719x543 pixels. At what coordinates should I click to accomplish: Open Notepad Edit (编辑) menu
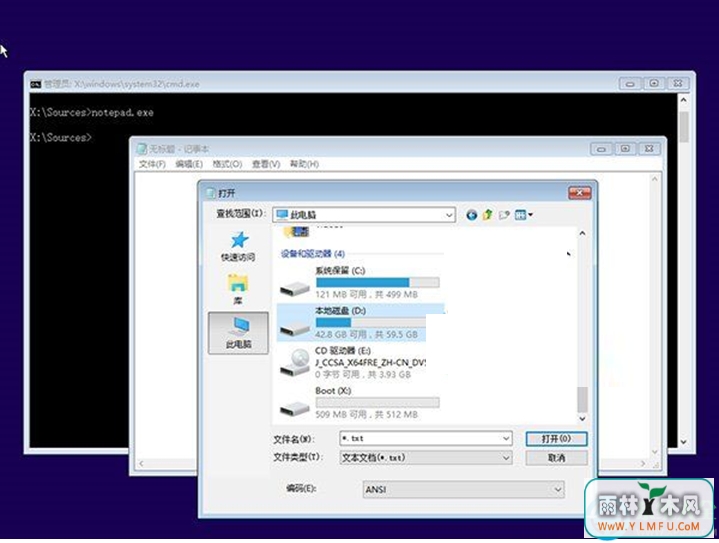[188, 164]
